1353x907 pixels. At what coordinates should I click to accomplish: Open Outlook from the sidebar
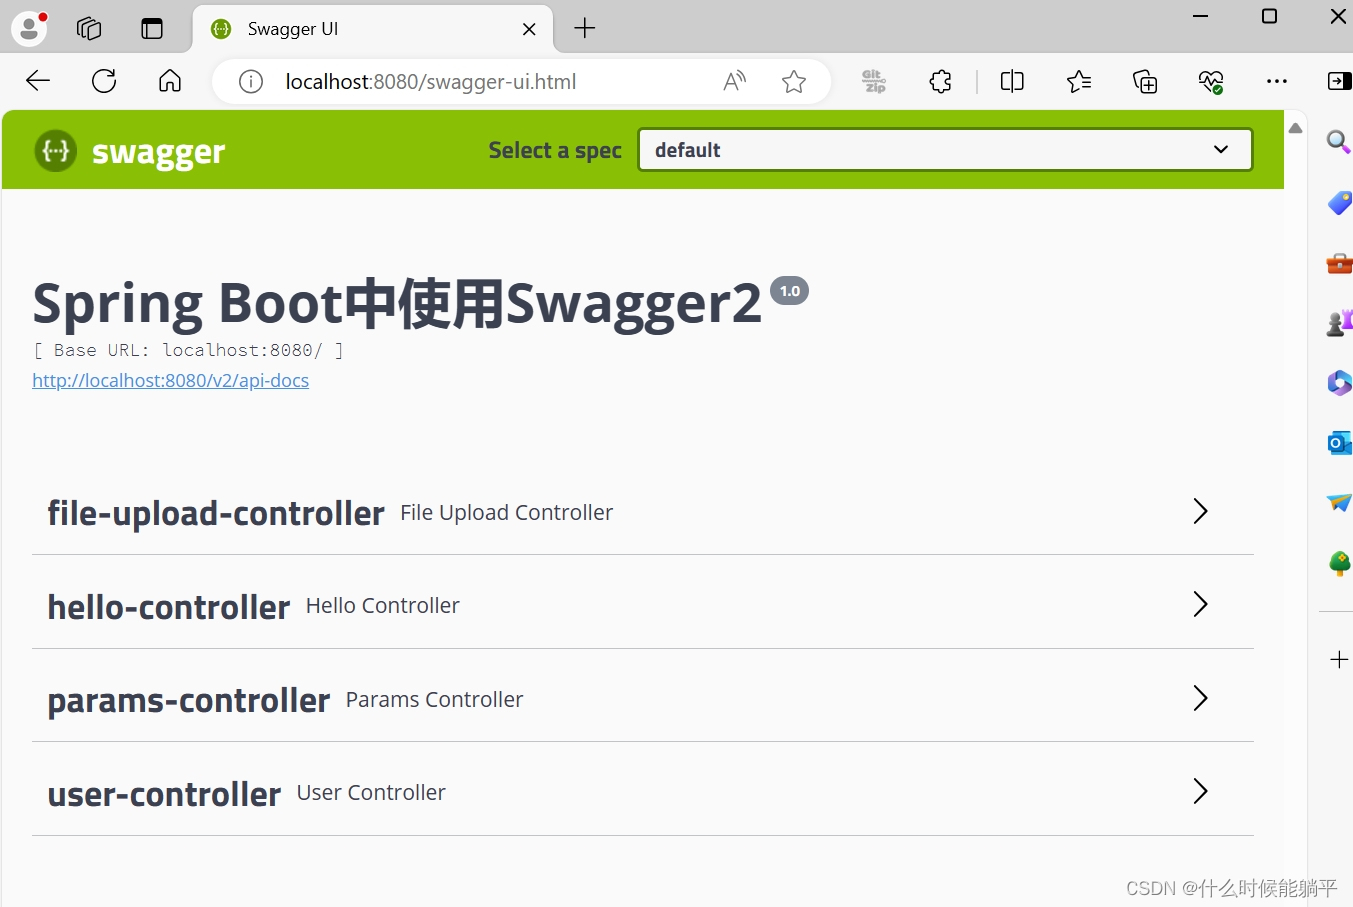(x=1338, y=443)
